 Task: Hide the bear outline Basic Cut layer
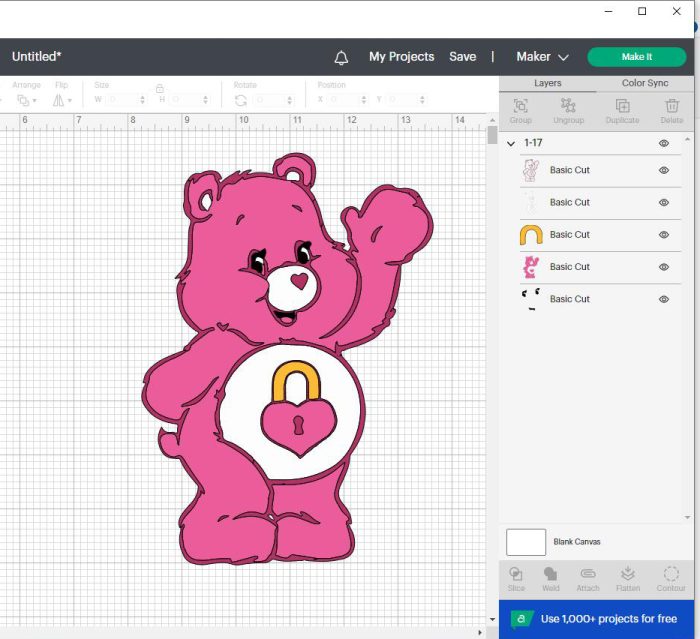(664, 170)
